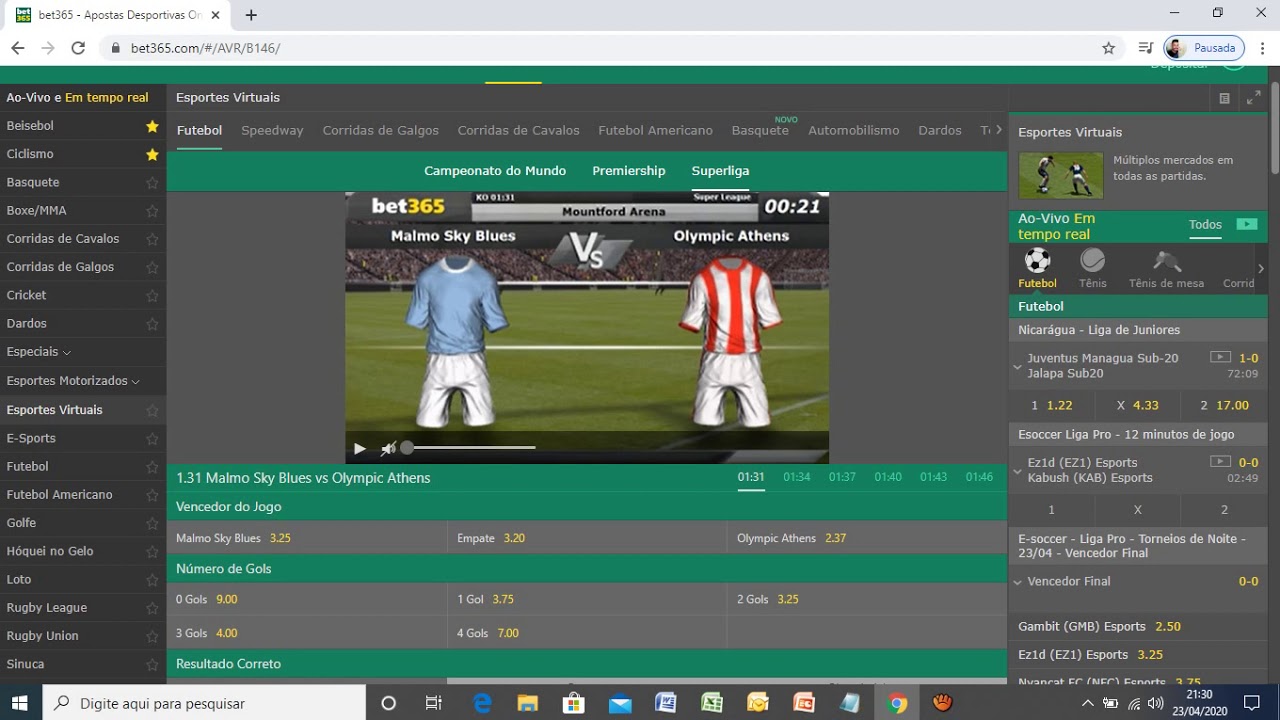Select the 01:40 kickoff time
Viewport: 1280px width, 720px height.
pos(888,477)
